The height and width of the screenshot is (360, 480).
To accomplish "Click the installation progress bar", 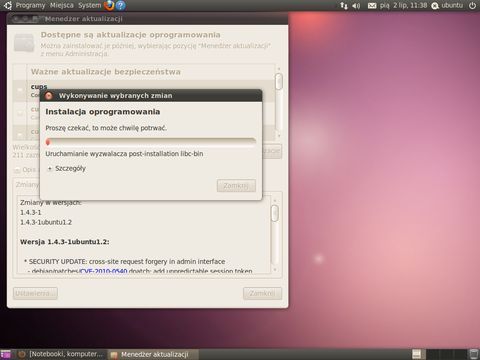I will click(151, 142).
